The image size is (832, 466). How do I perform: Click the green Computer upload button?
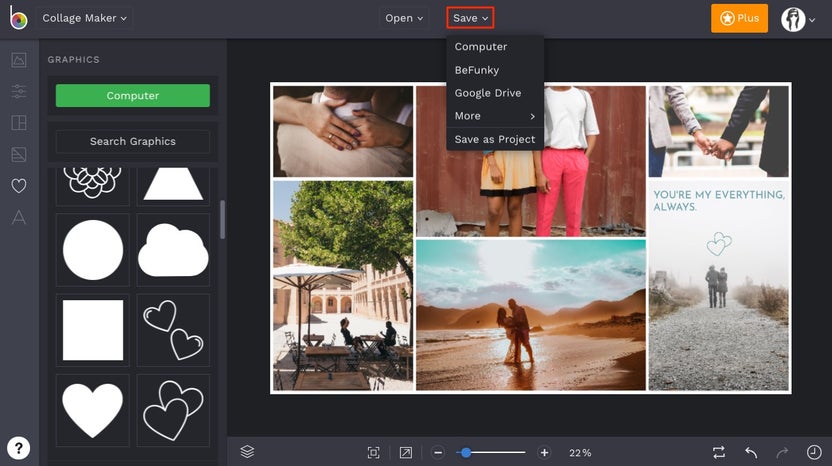(x=133, y=96)
